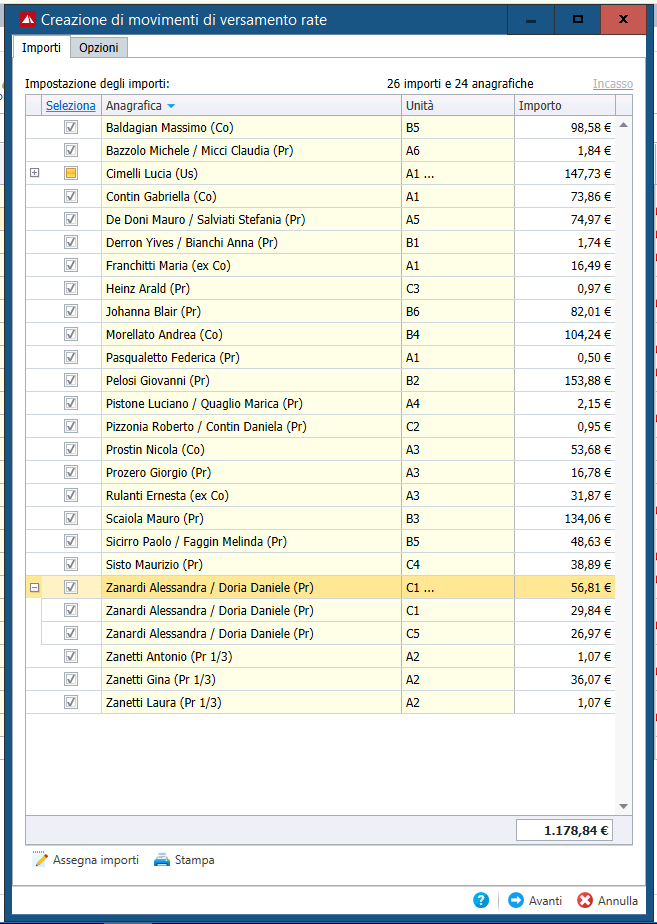
Task: Collapse the Zanardi Alessandra group row
Action: 35,588
